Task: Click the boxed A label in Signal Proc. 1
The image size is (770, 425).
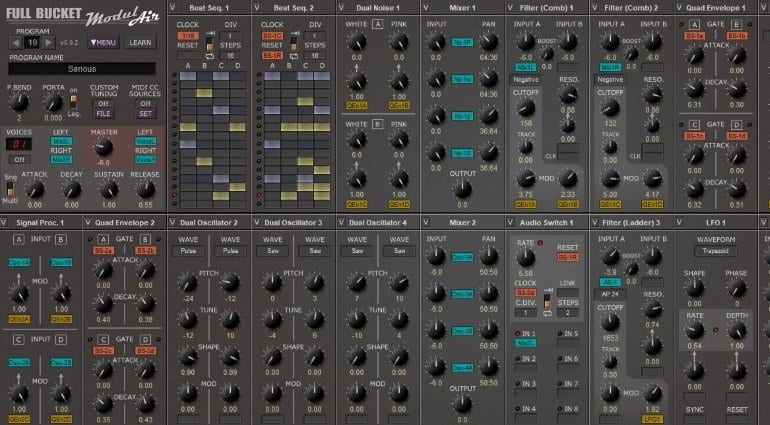Action: coord(19,239)
